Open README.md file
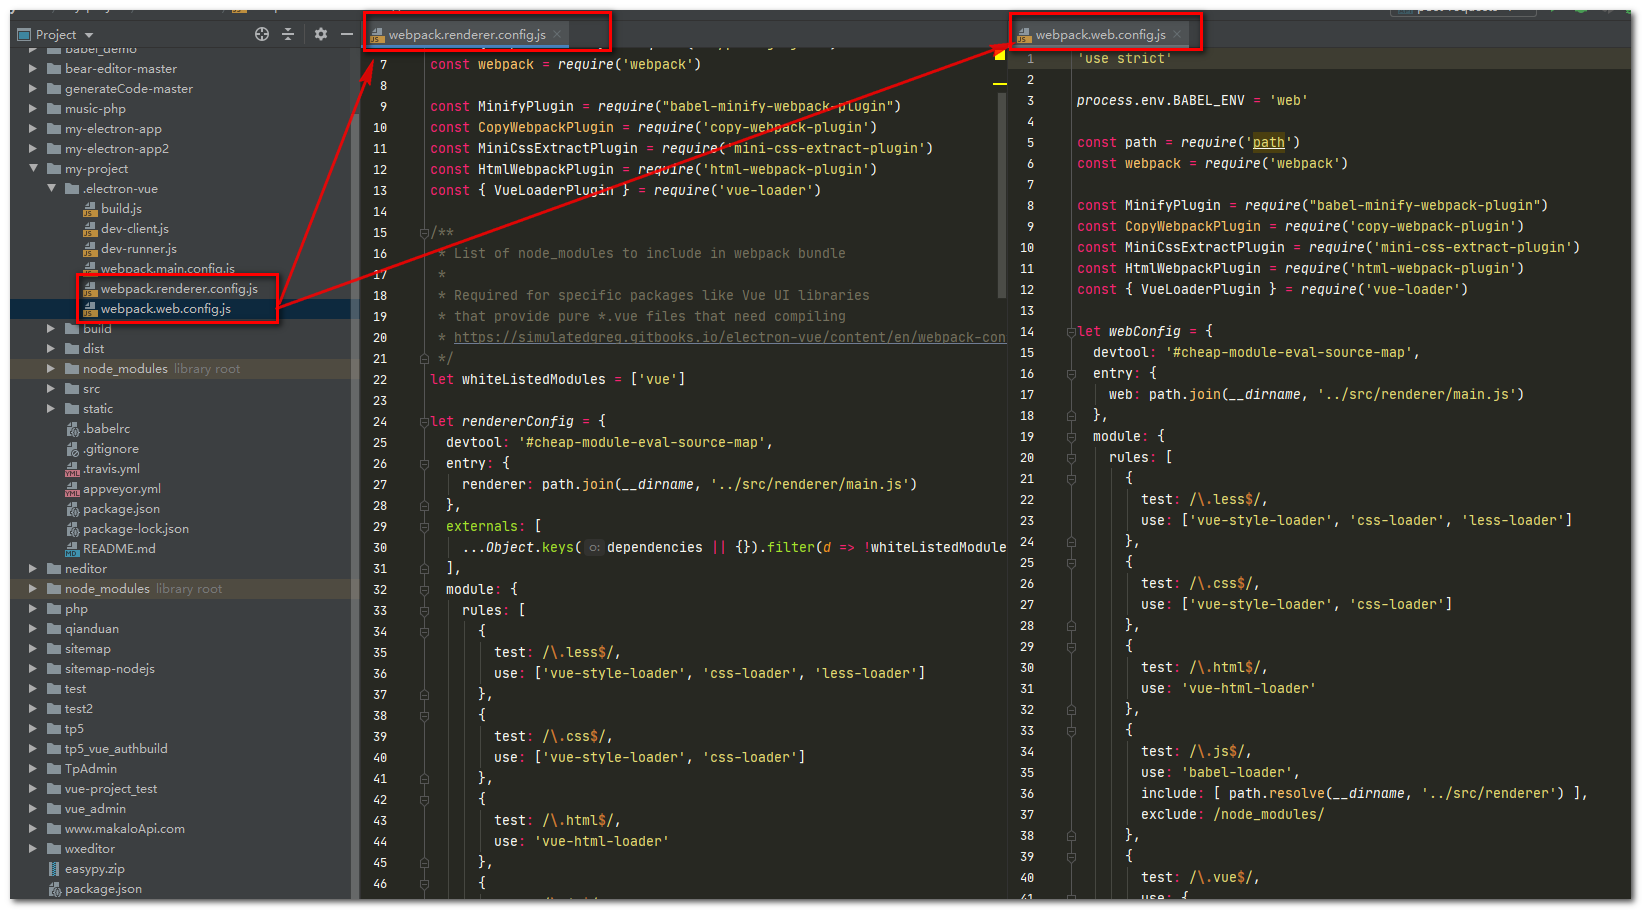This screenshot has width=1642, height=910. pyautogui.click(x=119, y=549)
